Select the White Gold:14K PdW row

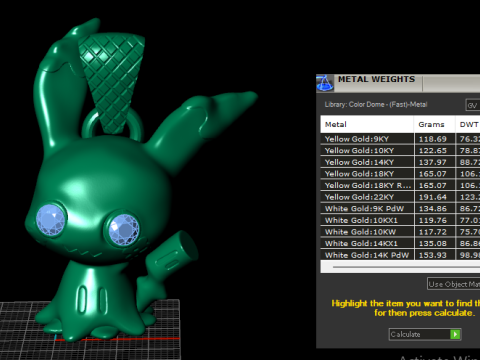pos(400,255)
